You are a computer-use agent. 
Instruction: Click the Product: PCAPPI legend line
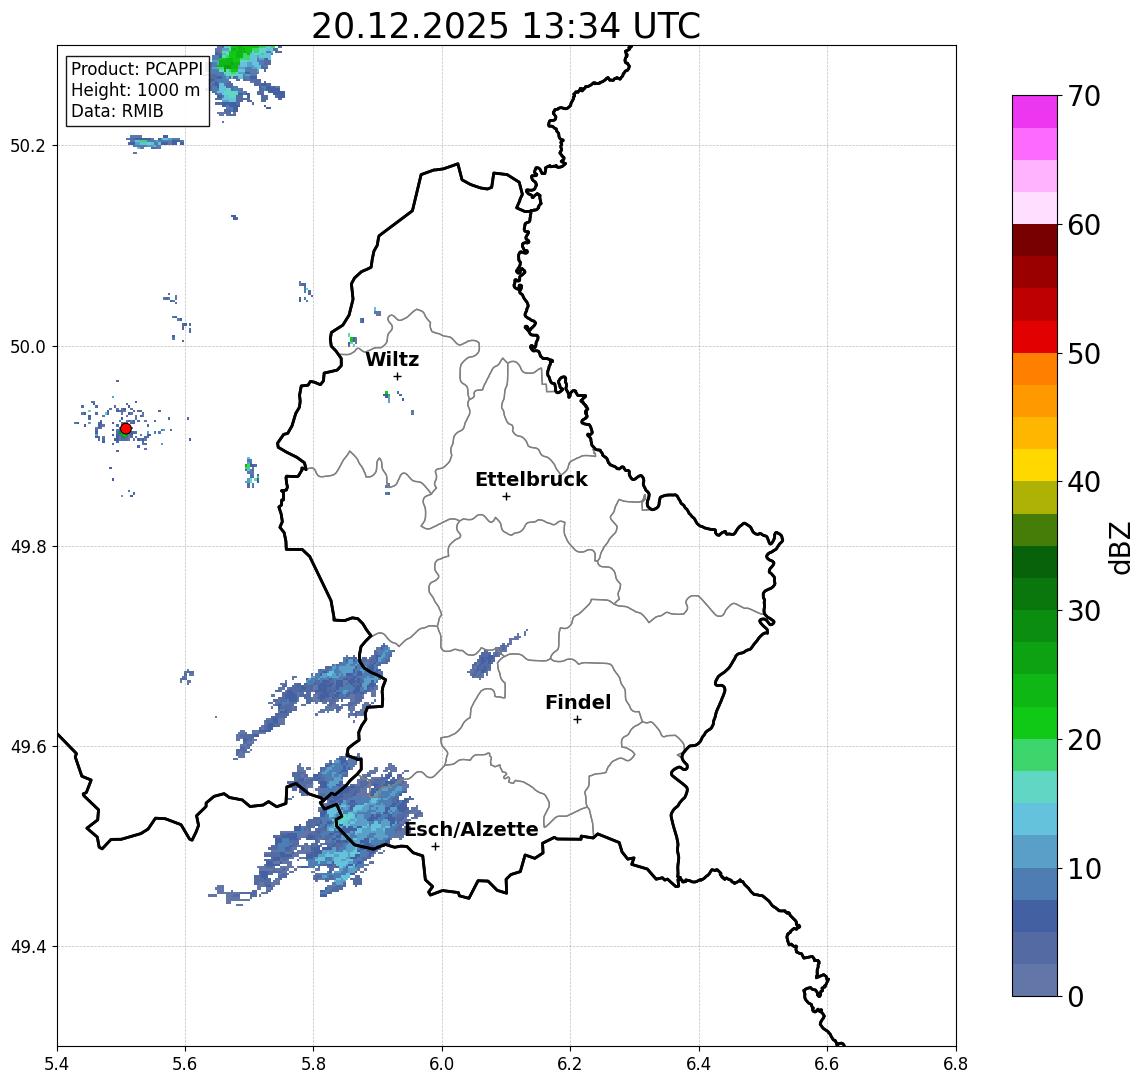137,69
